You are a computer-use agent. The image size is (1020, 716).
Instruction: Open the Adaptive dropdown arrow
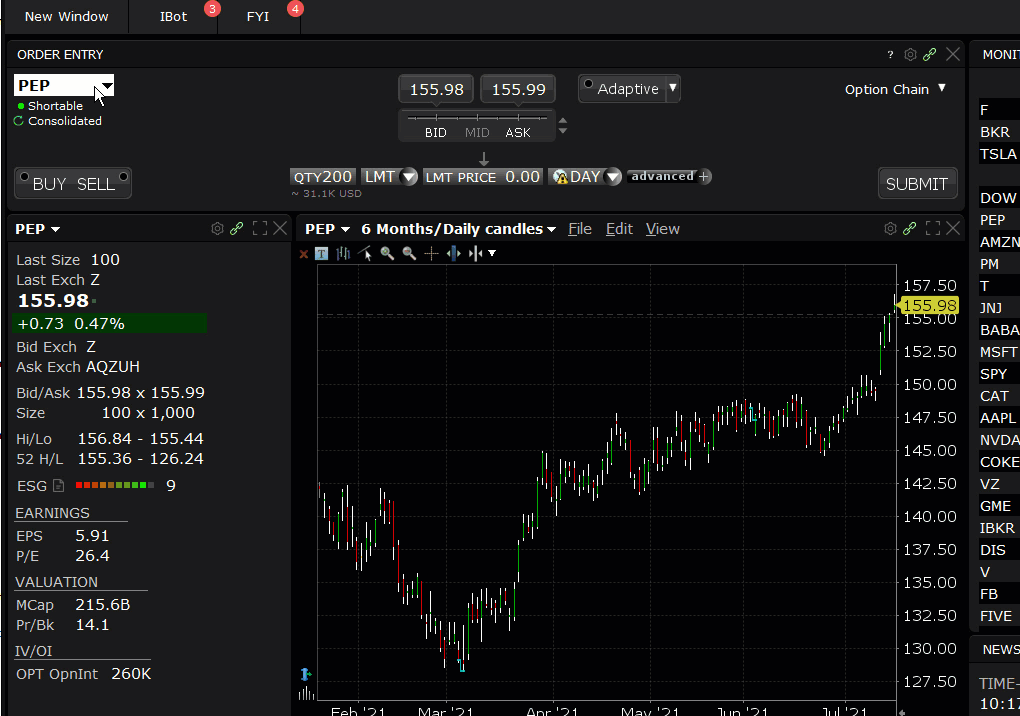point(673,88)
